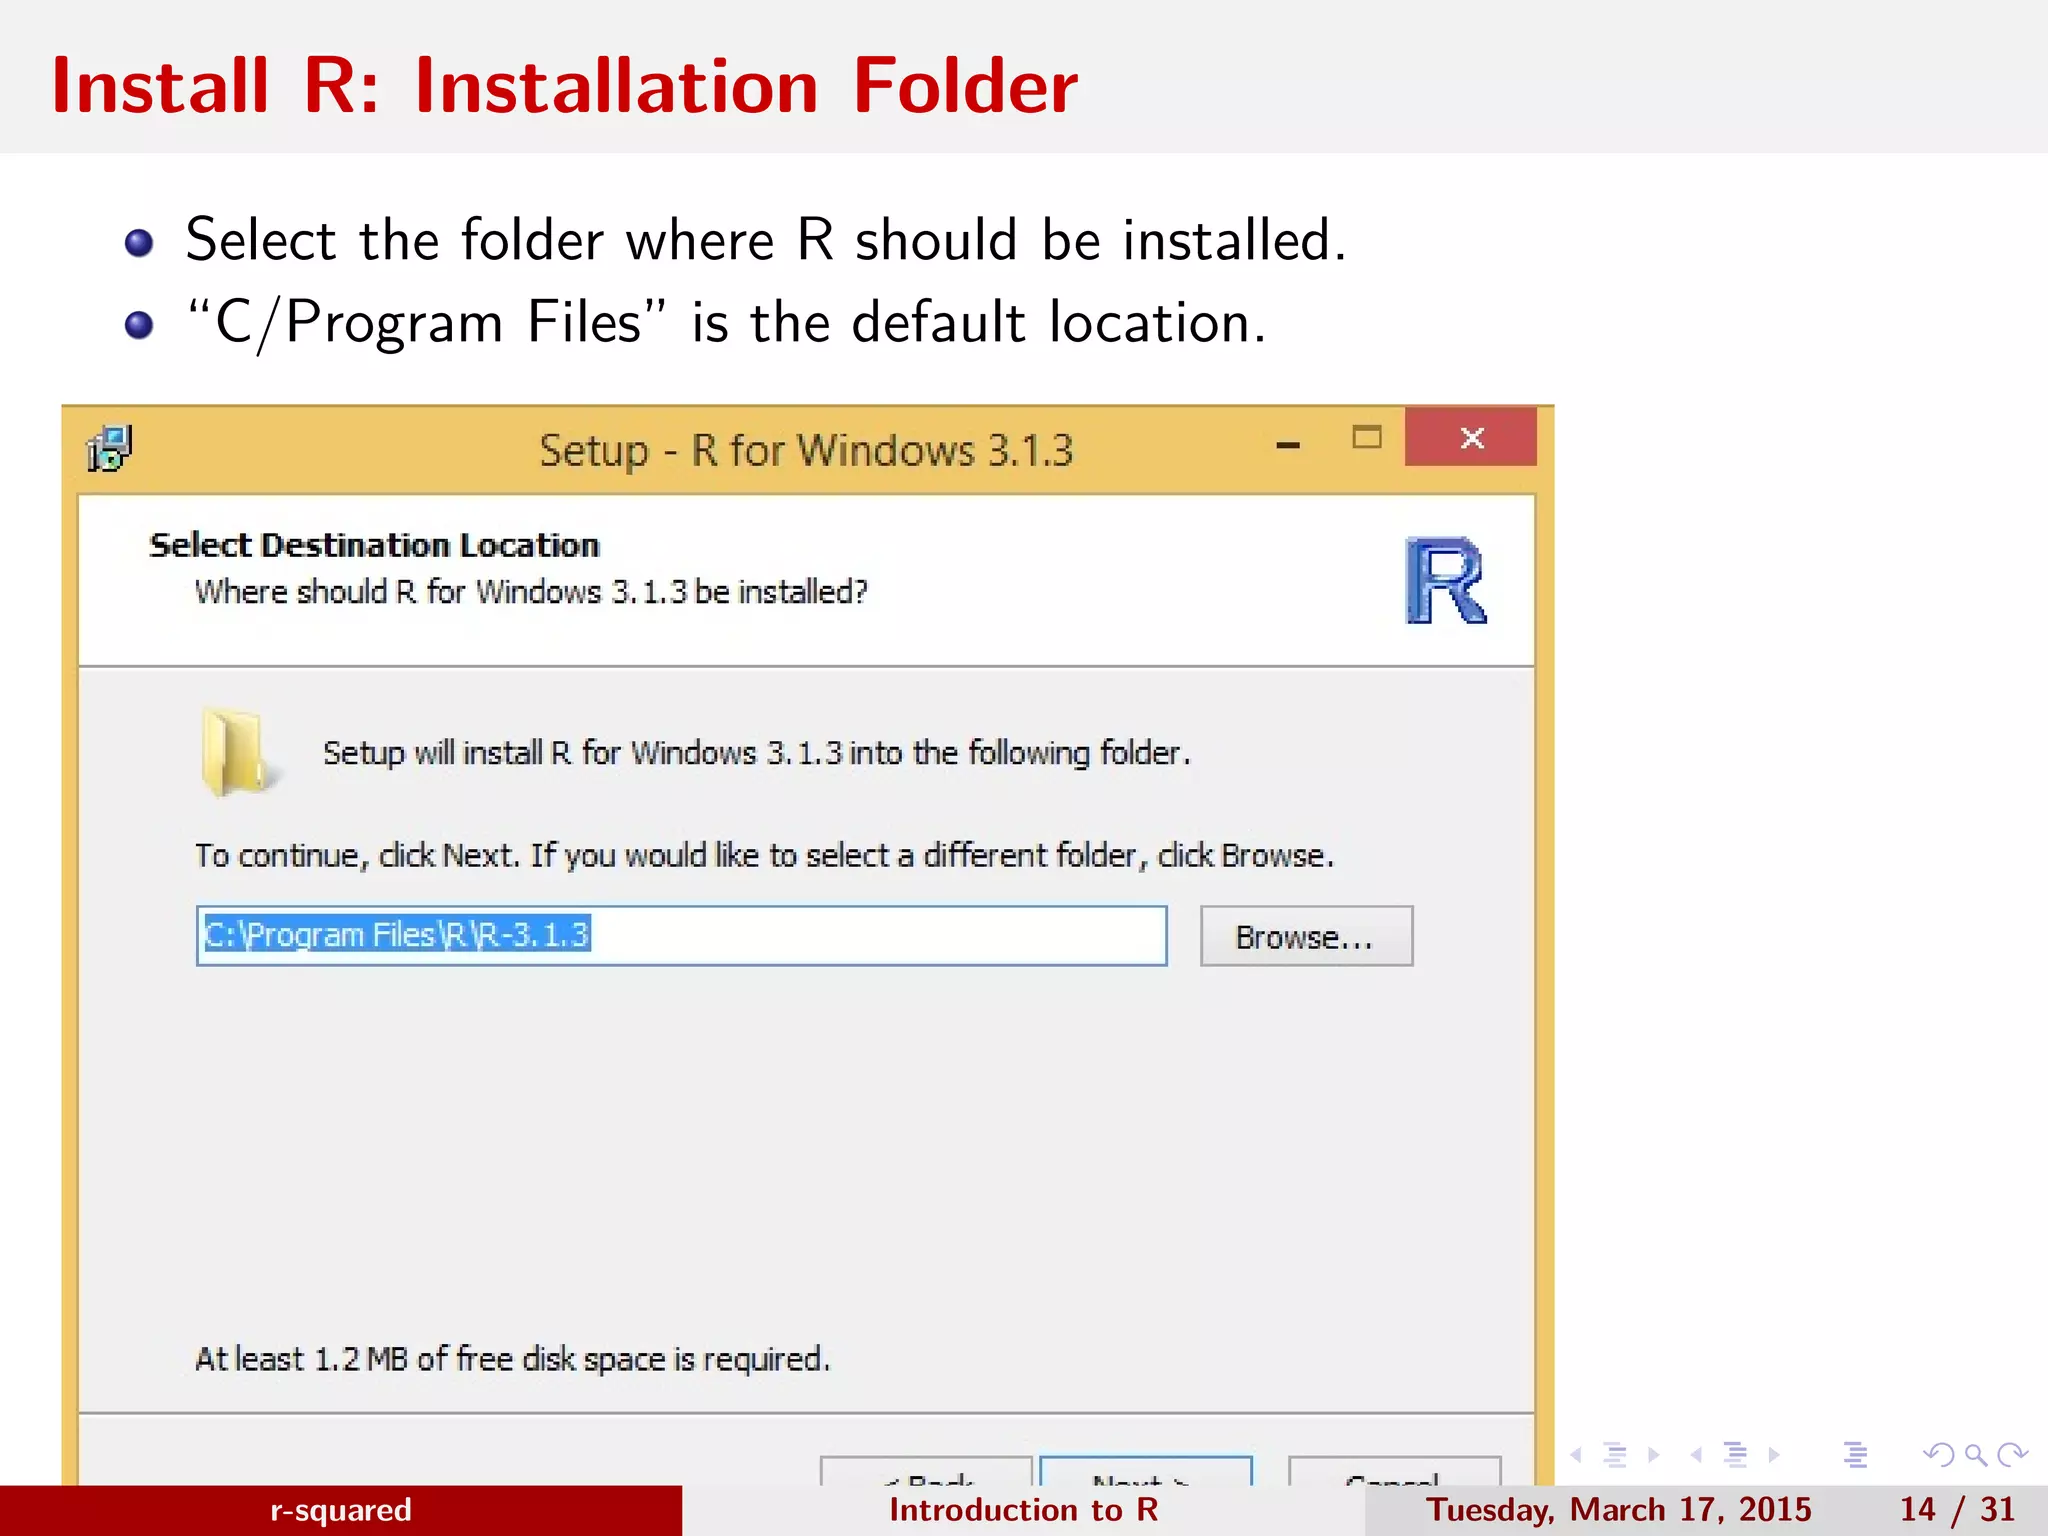Click the back (counterclockwise arrow) icon
This screenshot has width=2048, height=1536.
coord(1938,1455)
